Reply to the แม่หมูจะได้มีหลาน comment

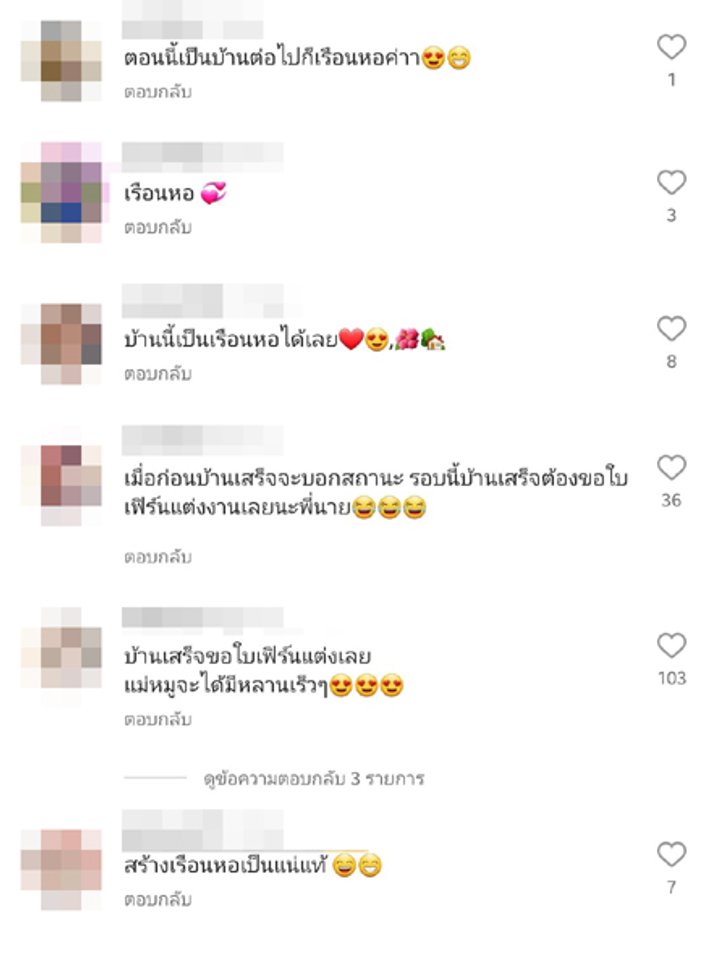(x=158, y=720)
